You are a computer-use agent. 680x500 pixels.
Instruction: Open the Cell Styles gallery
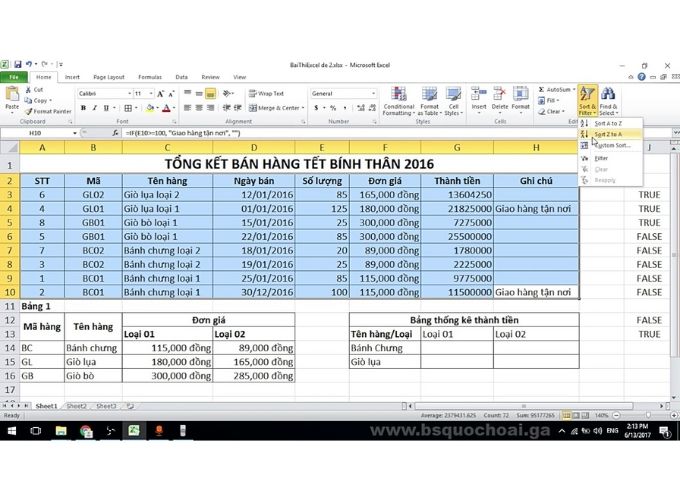(453, 101)
